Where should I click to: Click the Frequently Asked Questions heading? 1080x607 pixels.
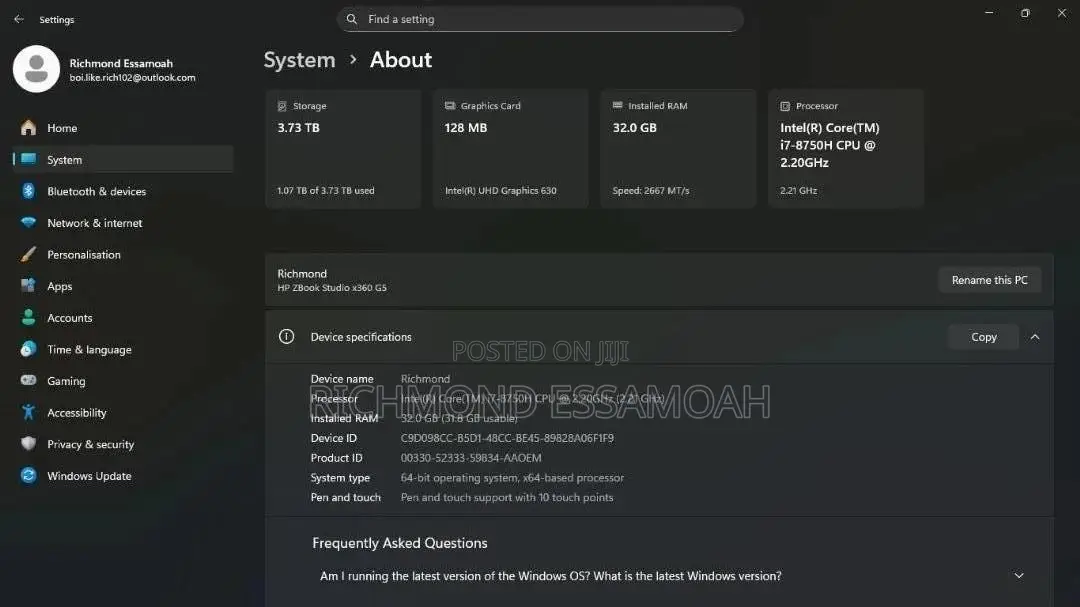click(x=399, y=543)
